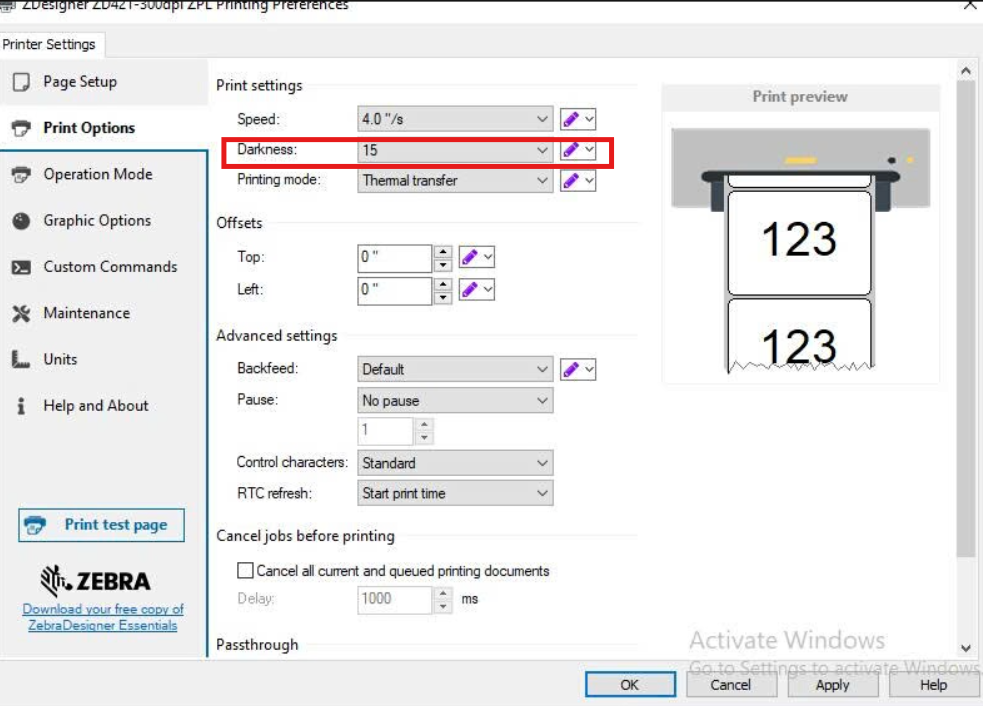Click the Maintenance tools icon
Image resolution: width=983 pixels, height=706 pixels.
tap(21, 313)
